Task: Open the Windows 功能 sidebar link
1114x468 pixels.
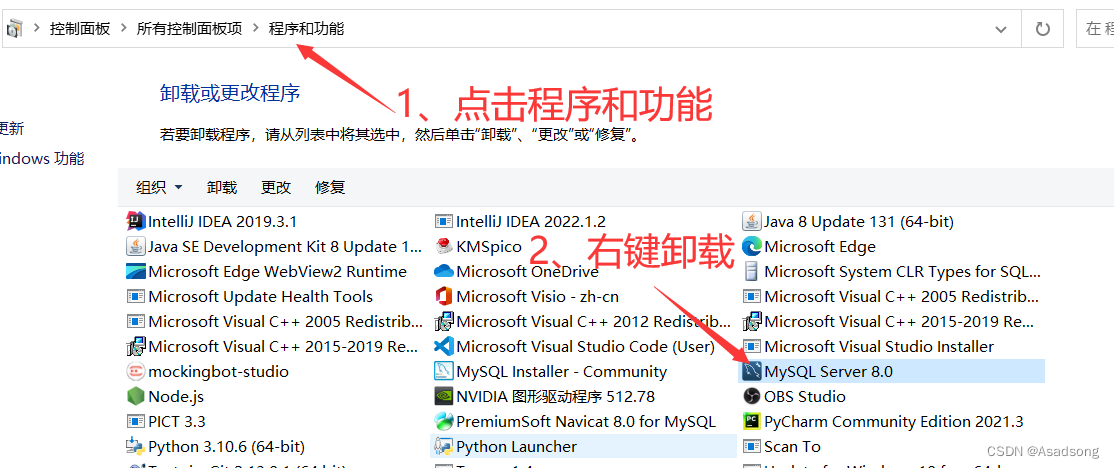Action: point(42,158)
